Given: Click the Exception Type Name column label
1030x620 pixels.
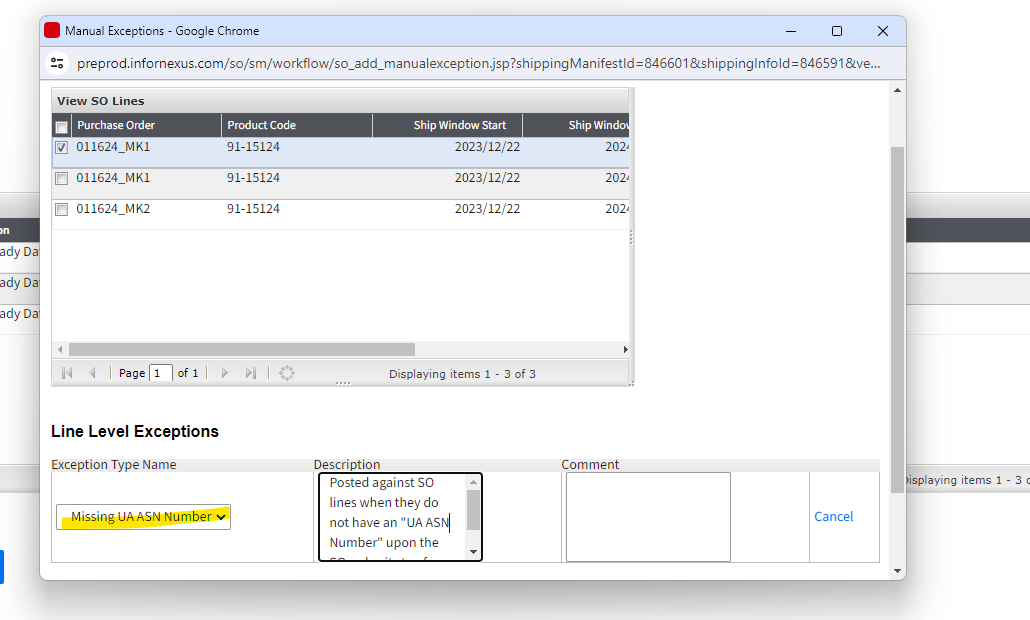Looking at the screenshot, I should coord(114,464).
